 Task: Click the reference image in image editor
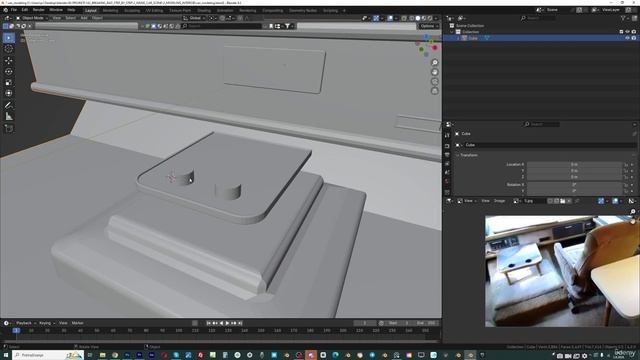coord(562,271)
